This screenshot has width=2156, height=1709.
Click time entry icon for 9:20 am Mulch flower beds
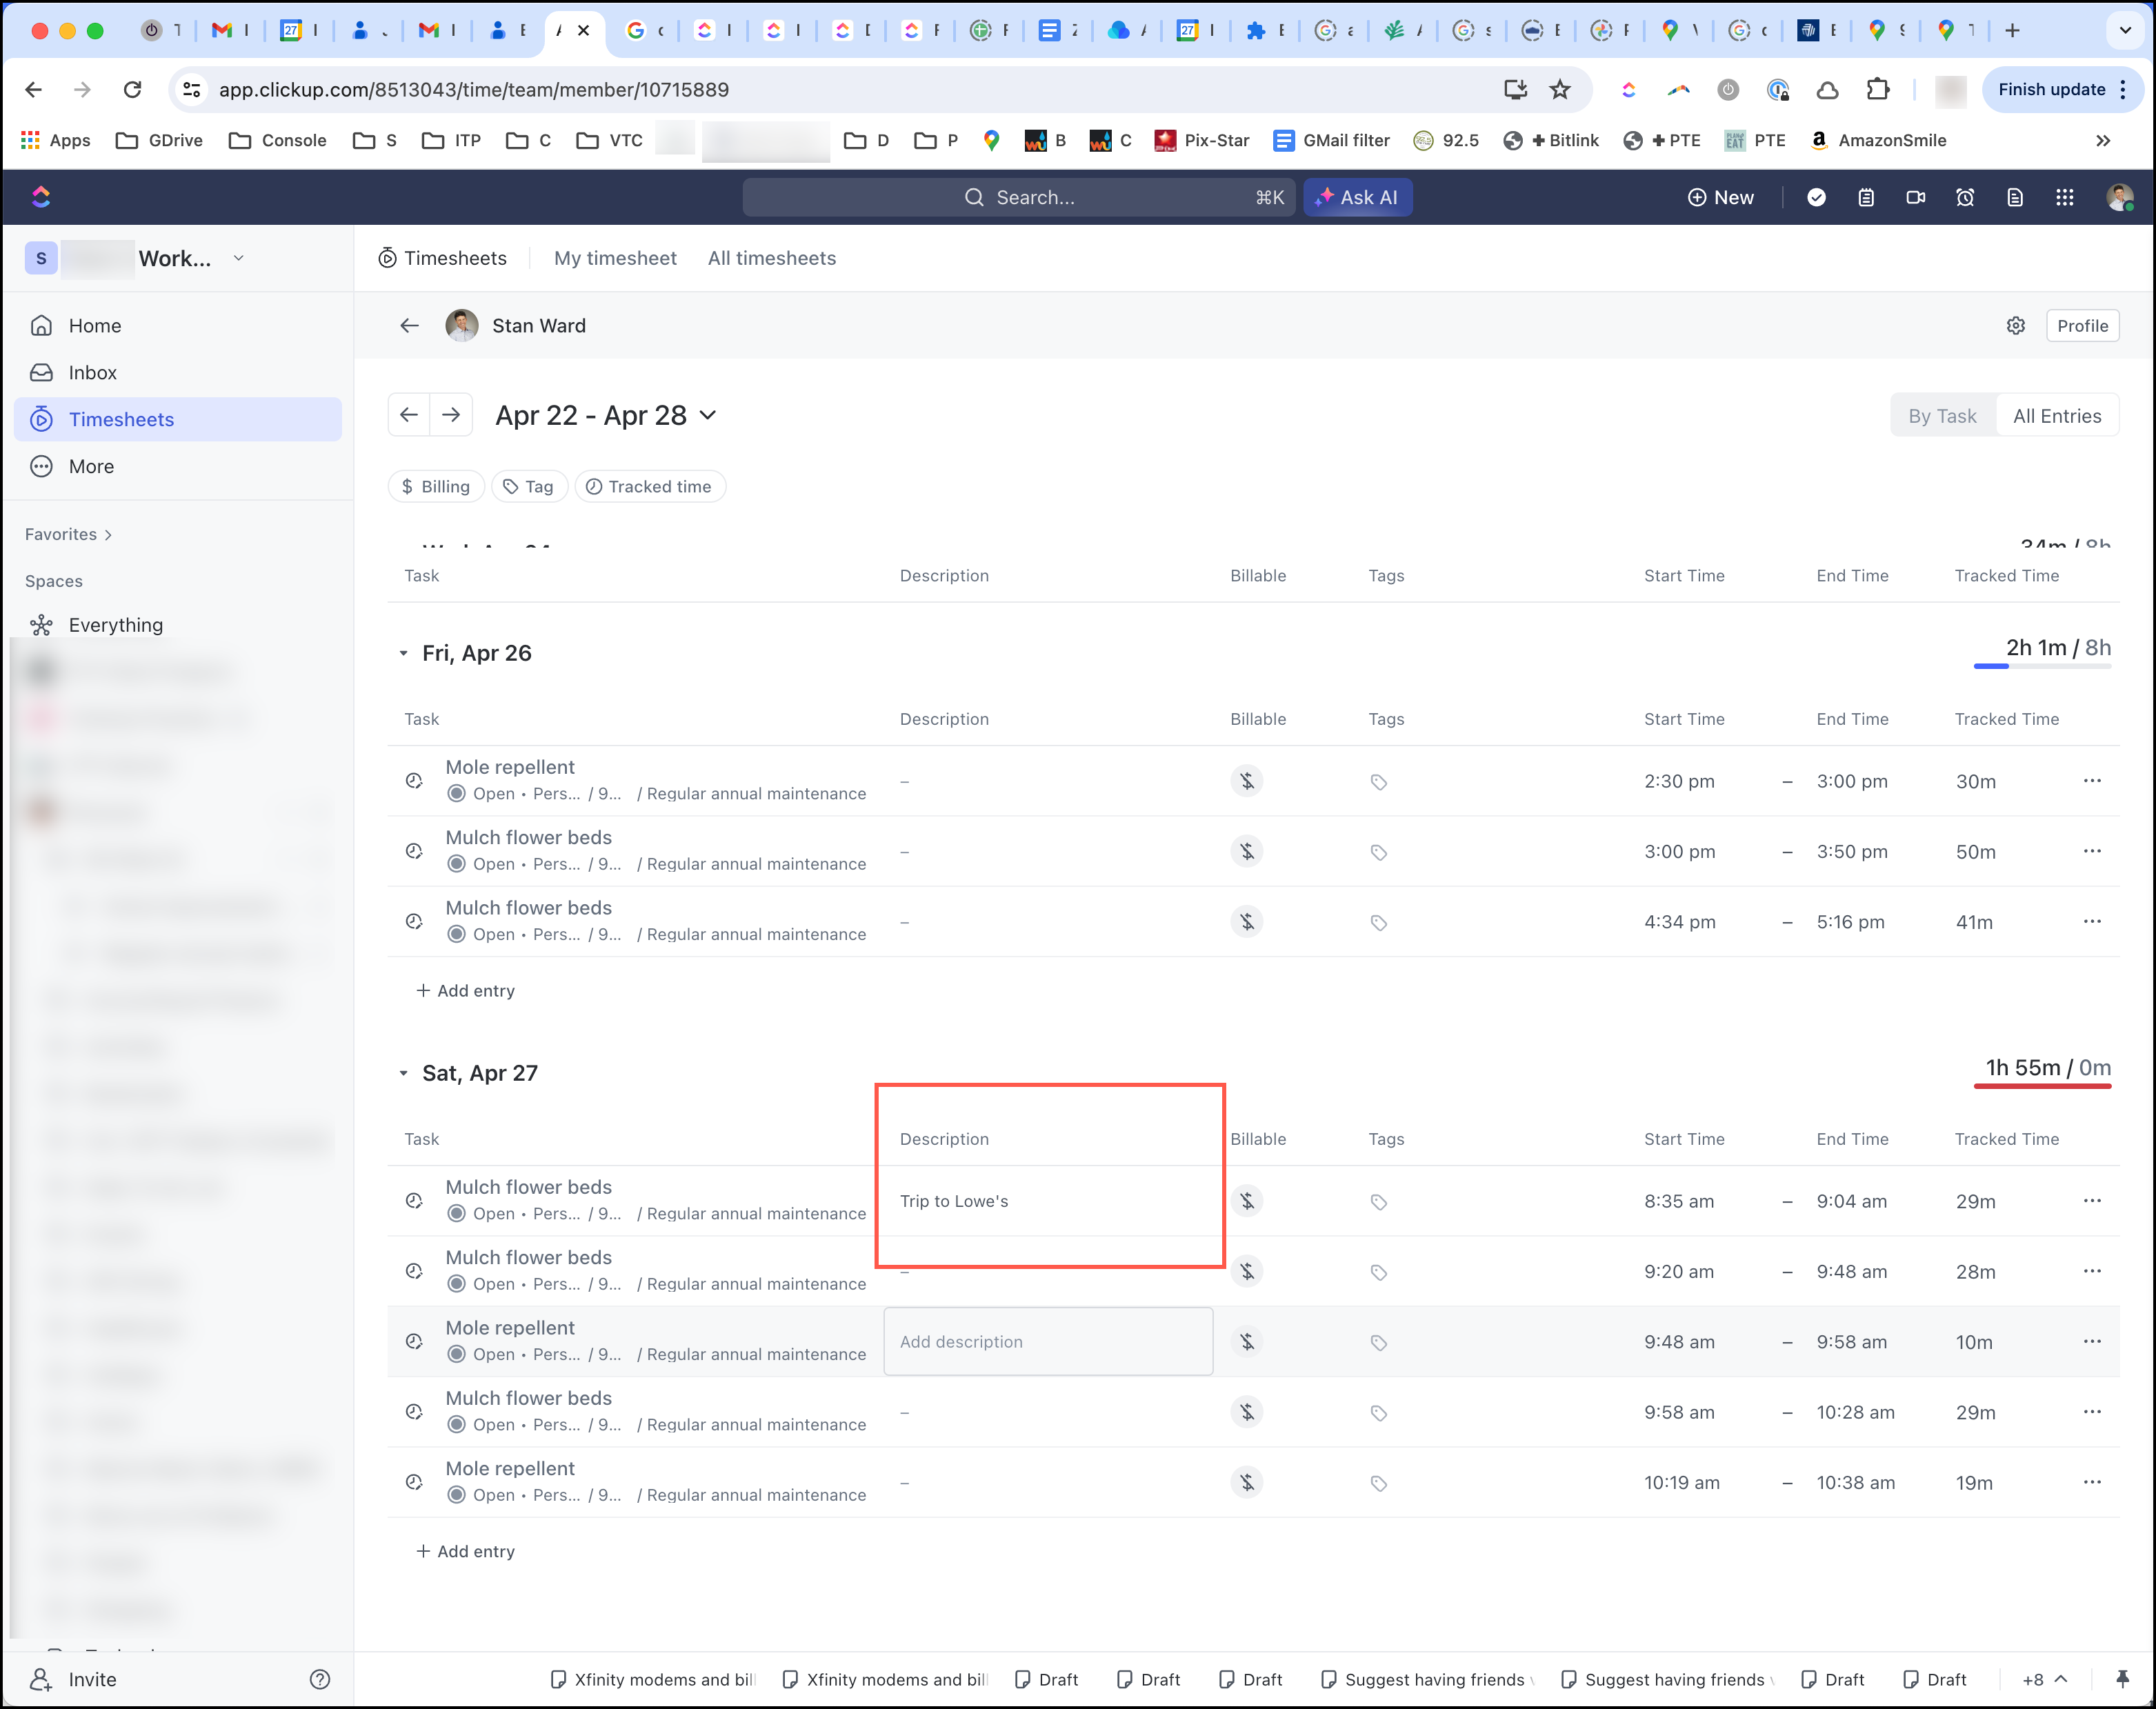coord(413,1271)
